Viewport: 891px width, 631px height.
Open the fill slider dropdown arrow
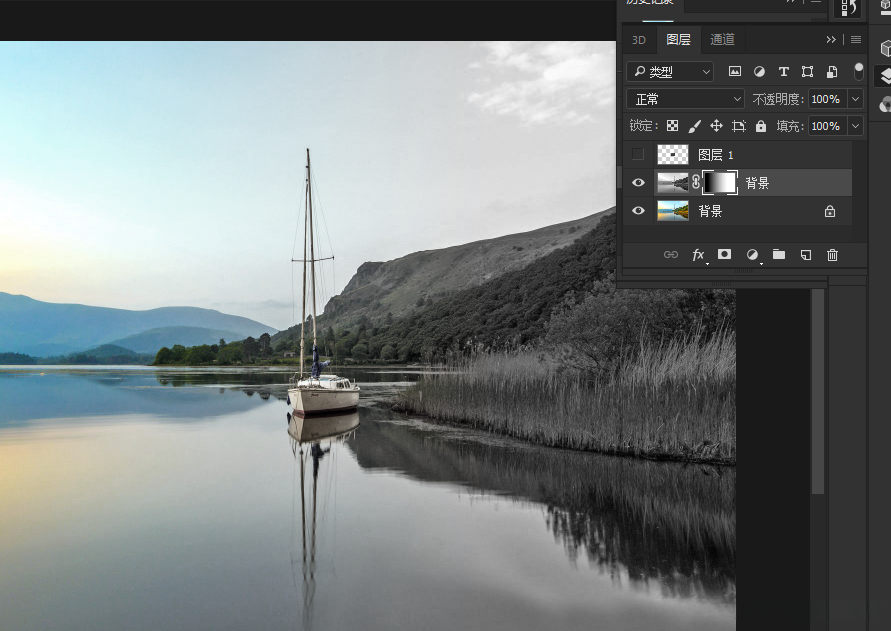(x=855, y=126)
